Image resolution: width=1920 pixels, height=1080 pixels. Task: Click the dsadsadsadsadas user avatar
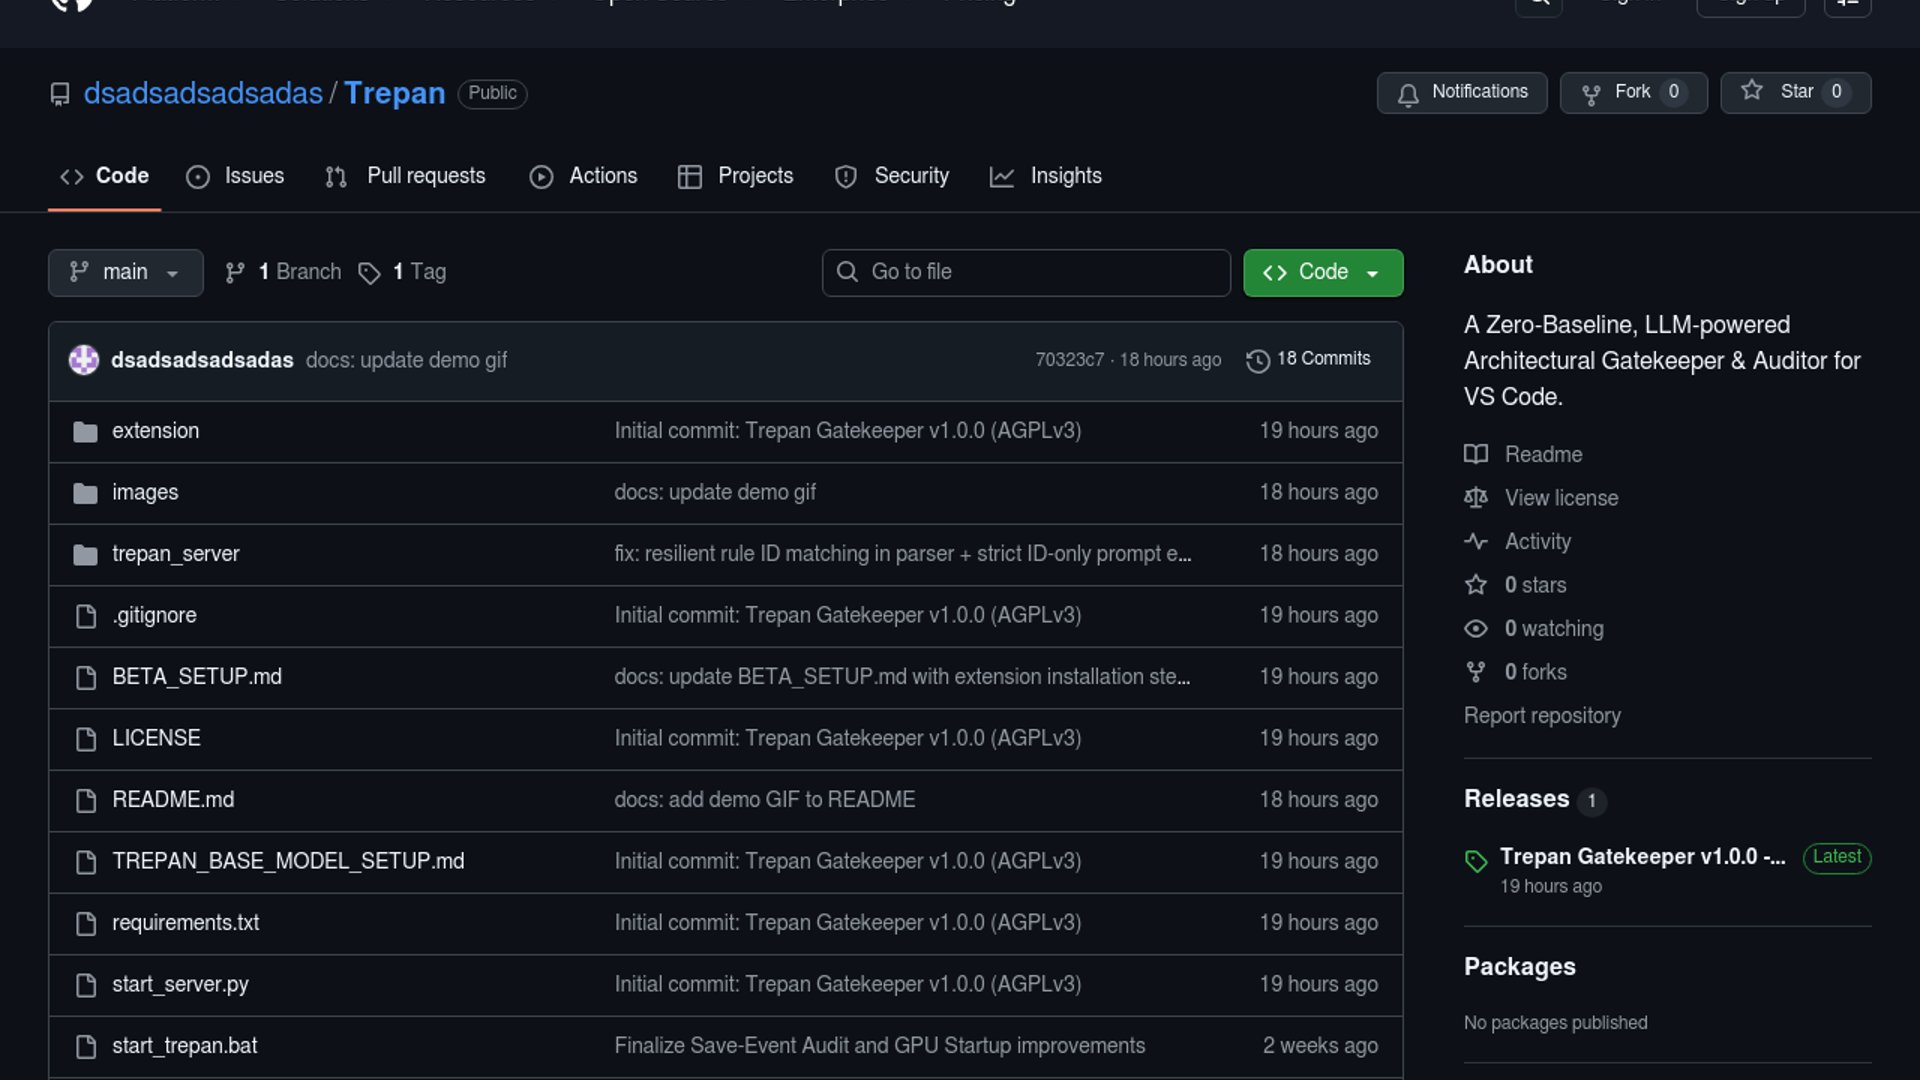(x=84, y=360)
